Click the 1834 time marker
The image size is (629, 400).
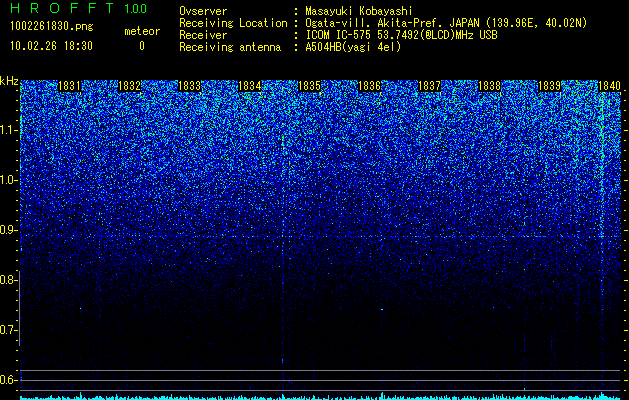(250, 86)
